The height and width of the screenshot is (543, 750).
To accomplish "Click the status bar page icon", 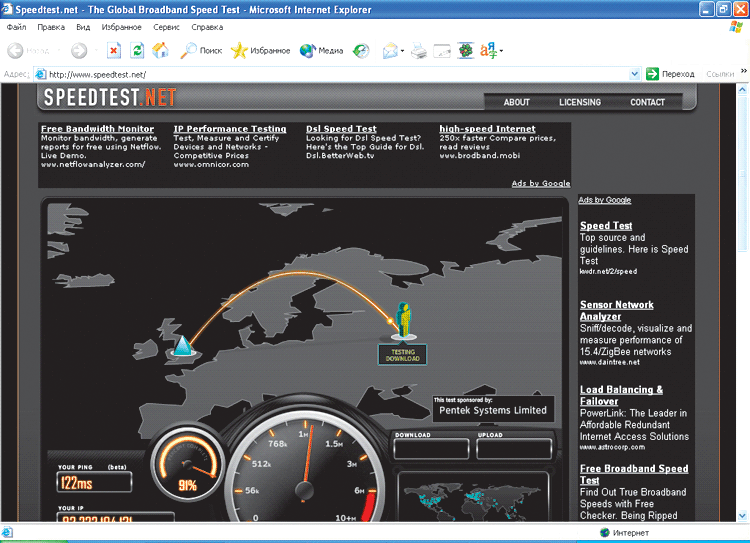I will pos(7,532).
